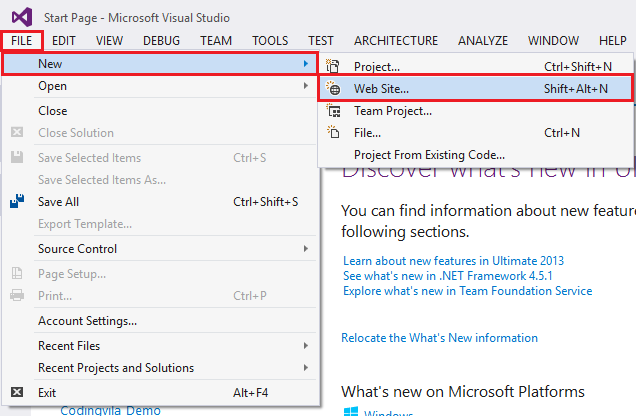The width and height of the screenshot is (636, 416).
Task: Open Learn about new features in Ultimate 2013
Action: (x=453, y=260)
